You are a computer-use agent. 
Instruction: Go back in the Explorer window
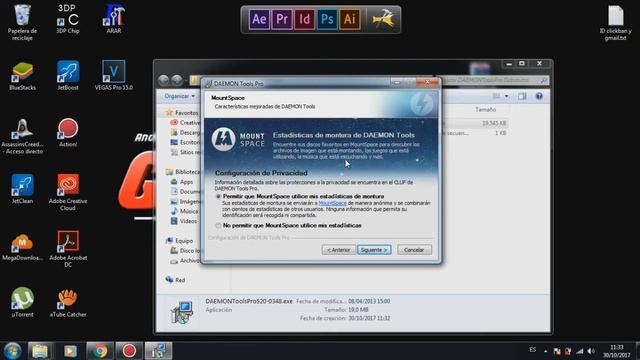click(164, 80)
